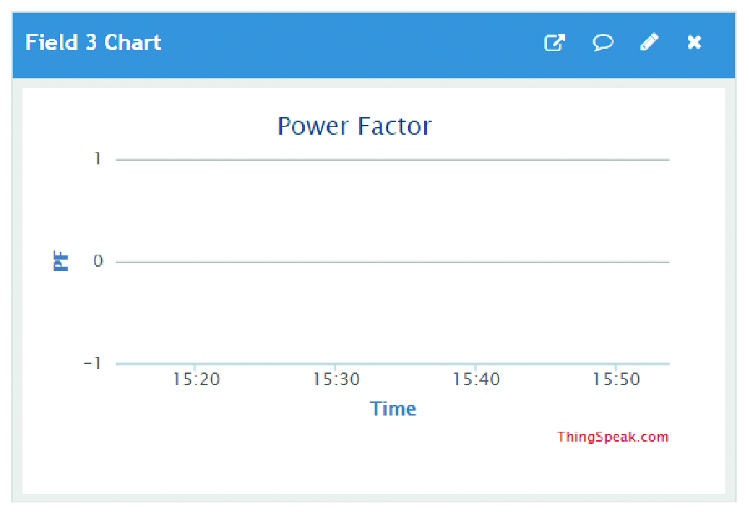The image size is (750, 515).
Task: Open chart in new window icon
Action: click(554, 43)
